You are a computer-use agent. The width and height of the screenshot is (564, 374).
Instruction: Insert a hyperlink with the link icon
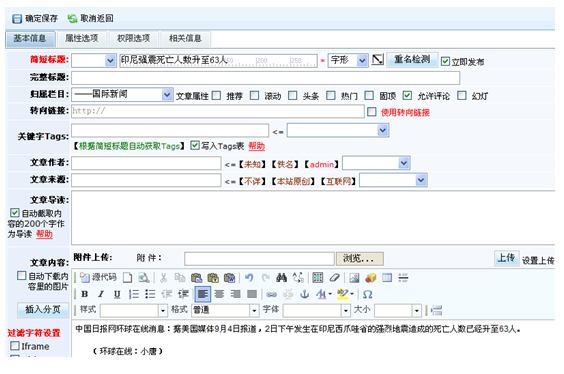coord(272,294)
